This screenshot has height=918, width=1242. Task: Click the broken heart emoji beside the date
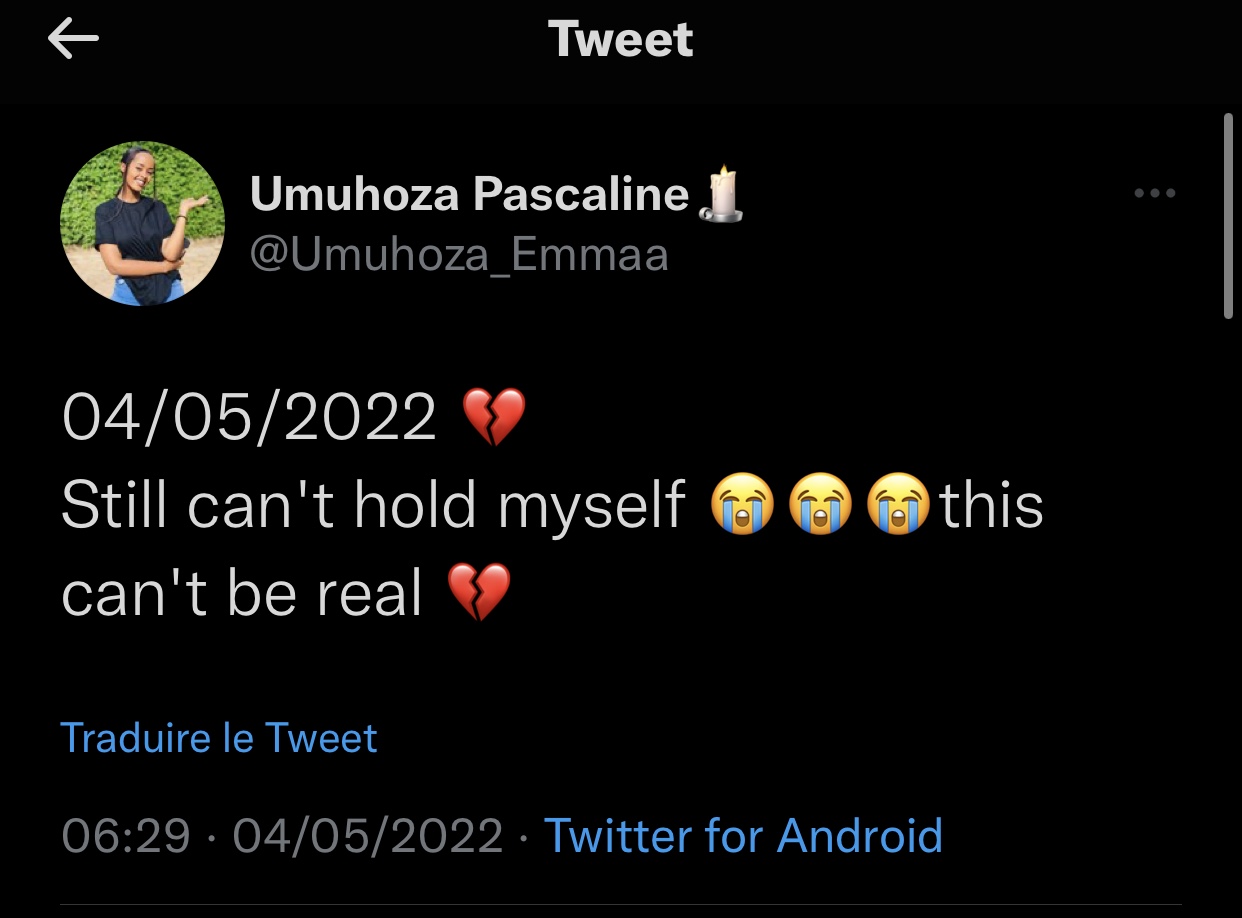494,417
